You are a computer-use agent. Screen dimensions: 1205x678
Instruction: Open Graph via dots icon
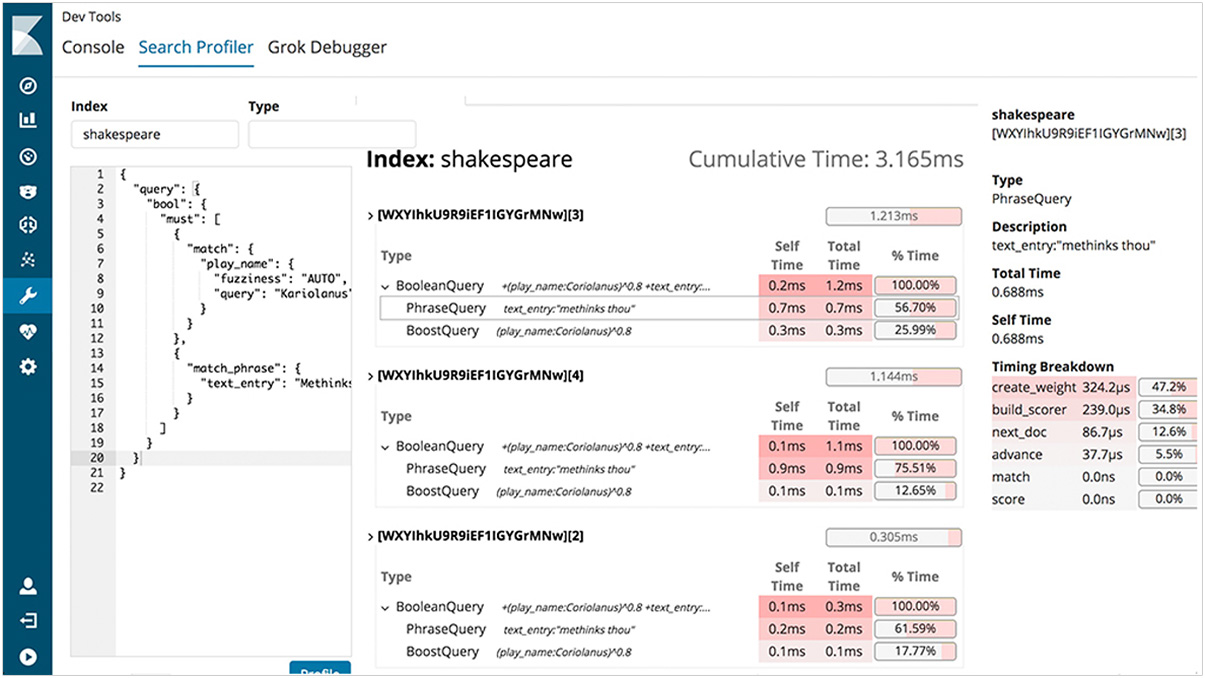pyautogui.click(x=28, y=260)
